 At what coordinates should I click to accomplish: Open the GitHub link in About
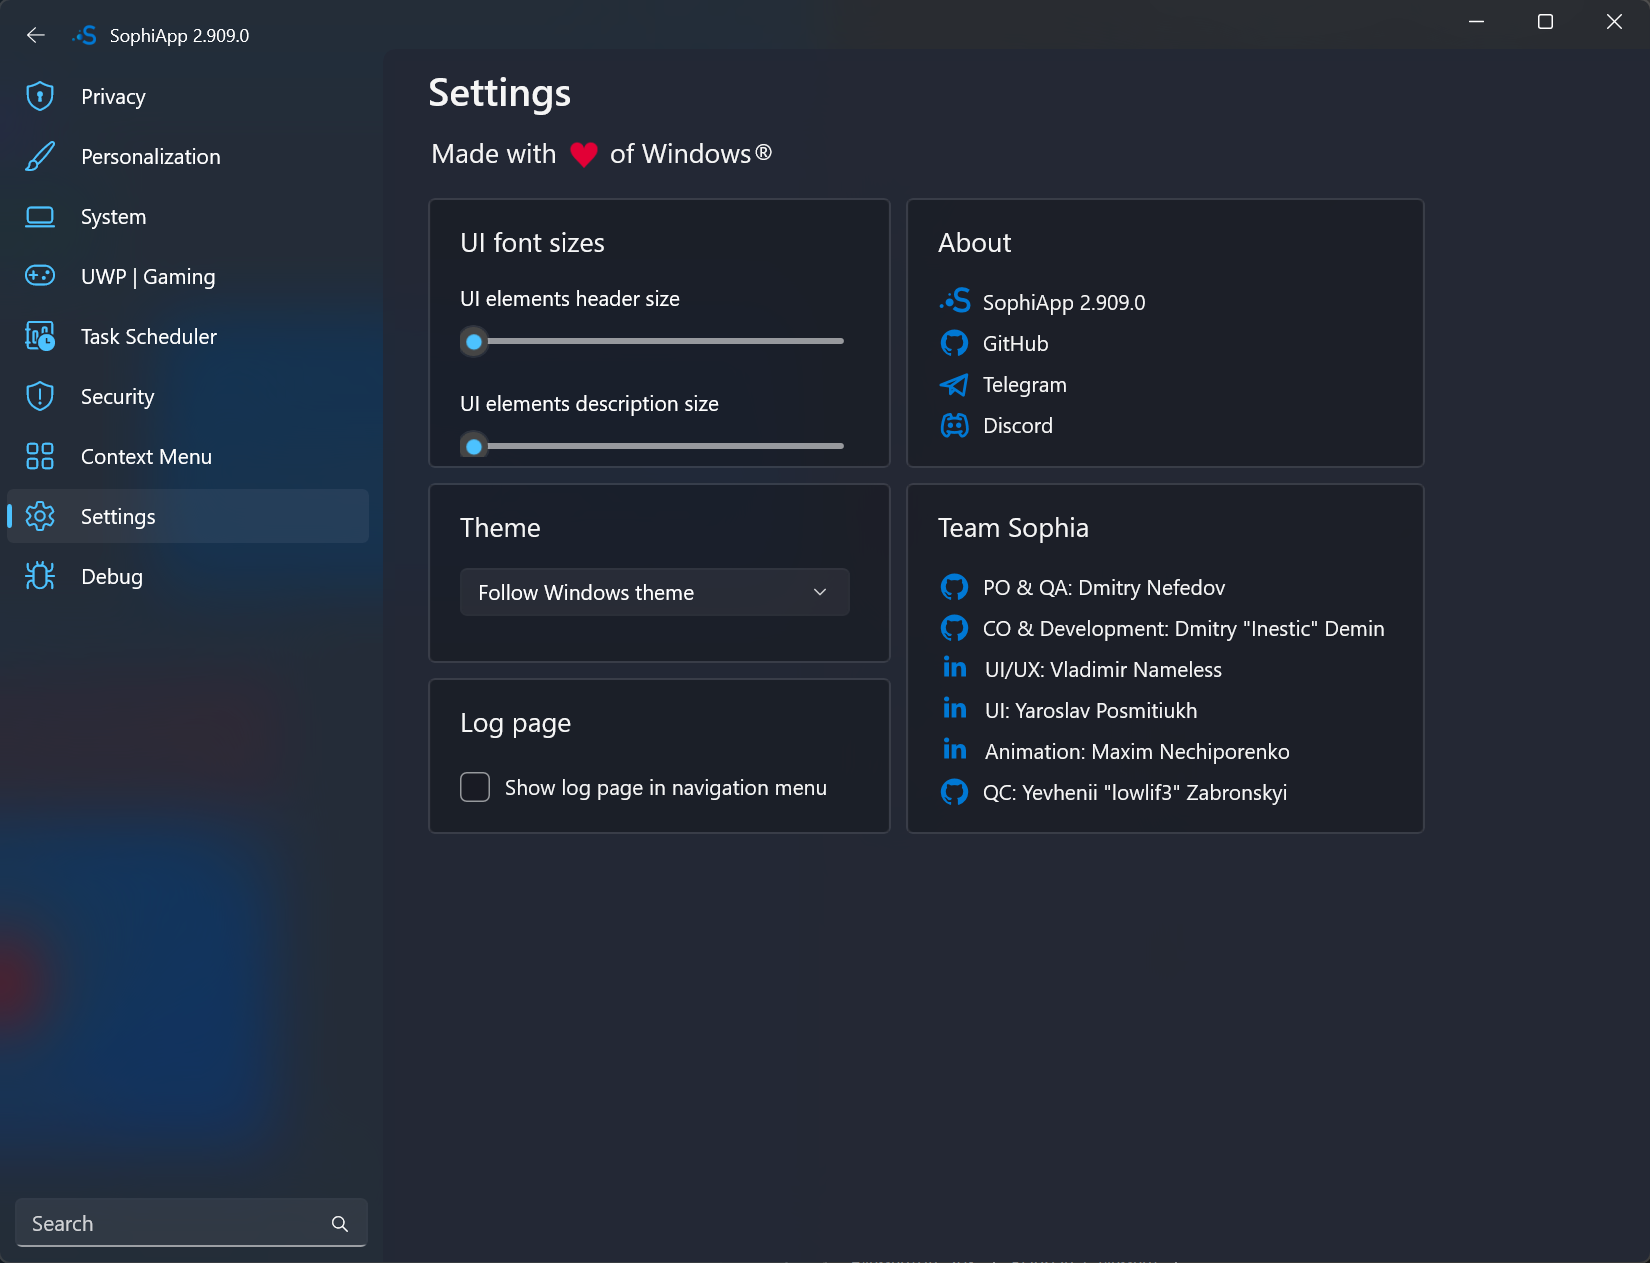pos(1015,343)
